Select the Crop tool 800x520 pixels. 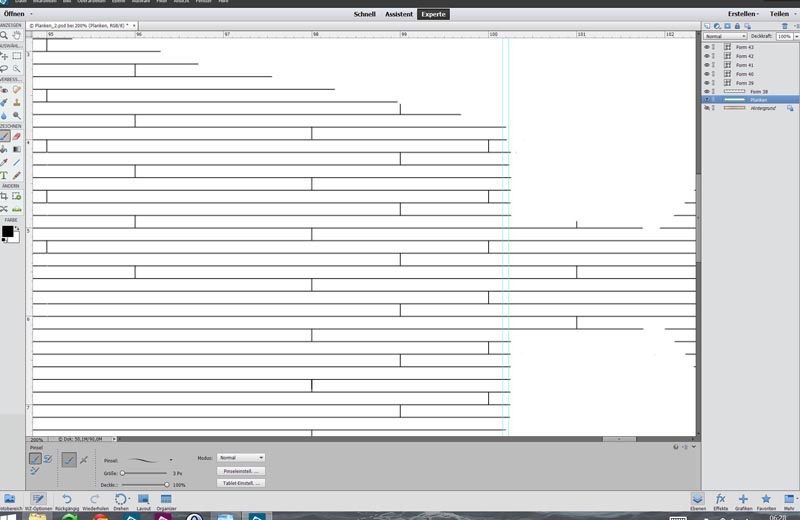4,196
